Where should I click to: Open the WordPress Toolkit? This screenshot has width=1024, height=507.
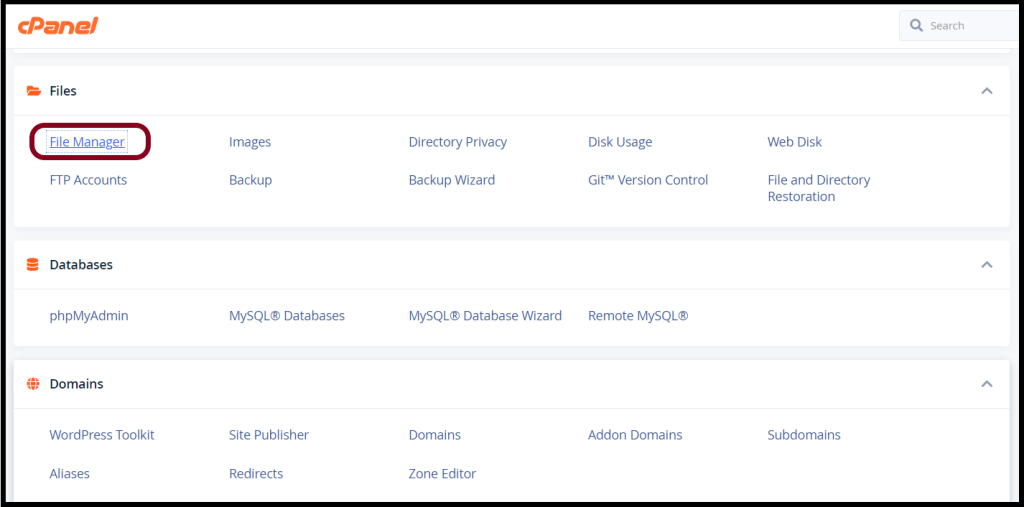pyautogui.click(x=102, y=434)
